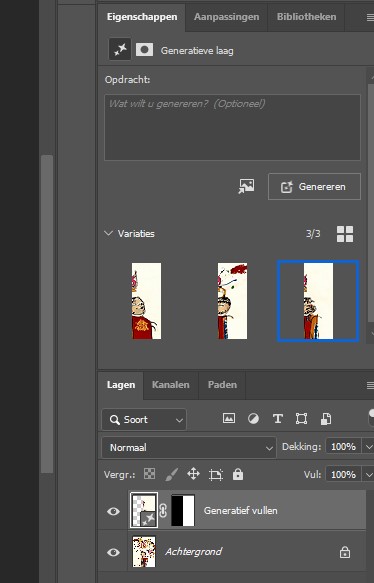
Task: Click the left document vertical scrollbar
Action: point(47,314)
